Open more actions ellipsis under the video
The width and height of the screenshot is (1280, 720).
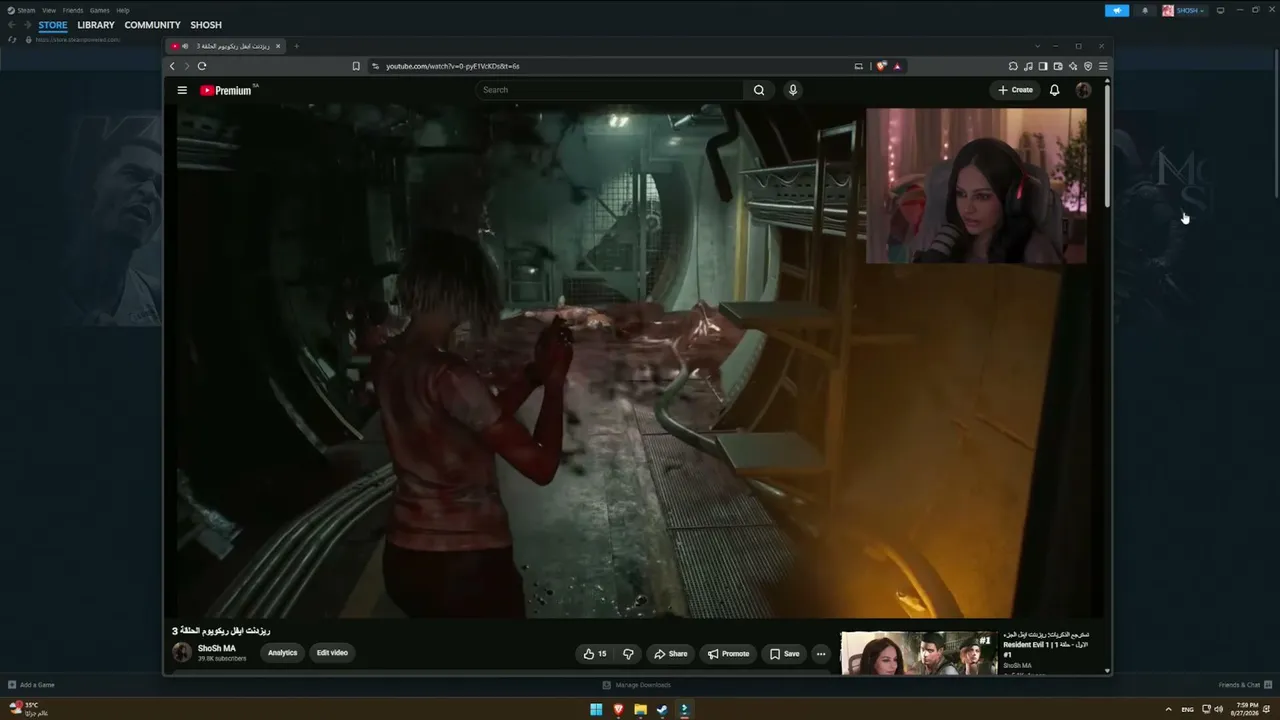pos(821,654)
